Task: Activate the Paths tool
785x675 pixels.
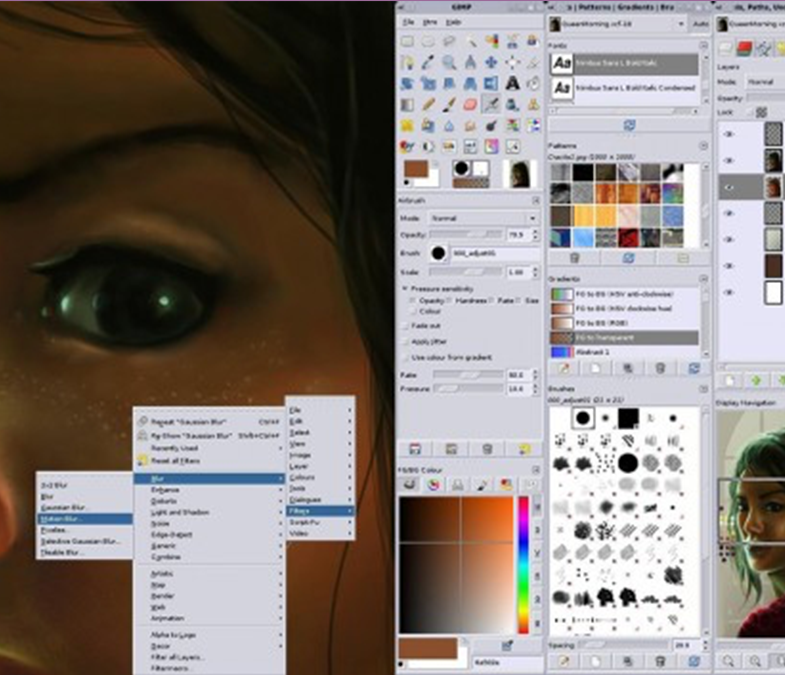Action: point(408,63)
